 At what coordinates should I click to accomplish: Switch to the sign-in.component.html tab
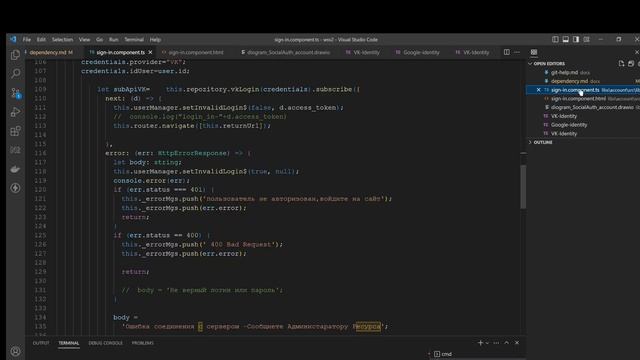[196, 52]
